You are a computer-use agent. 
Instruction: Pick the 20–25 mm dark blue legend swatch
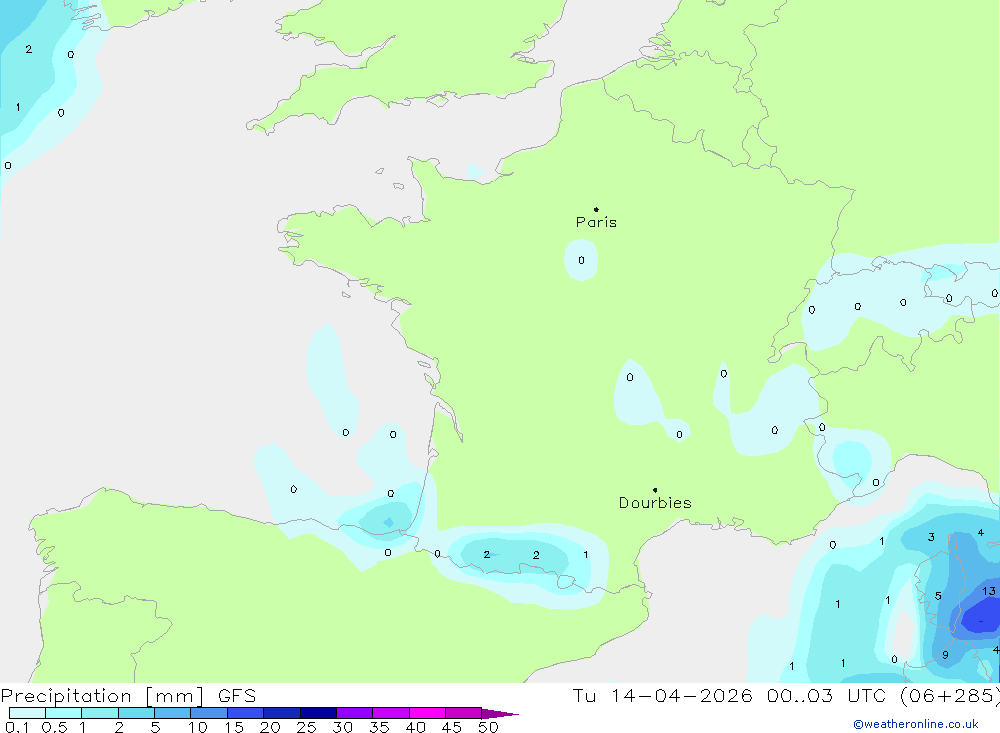(281, 713)
